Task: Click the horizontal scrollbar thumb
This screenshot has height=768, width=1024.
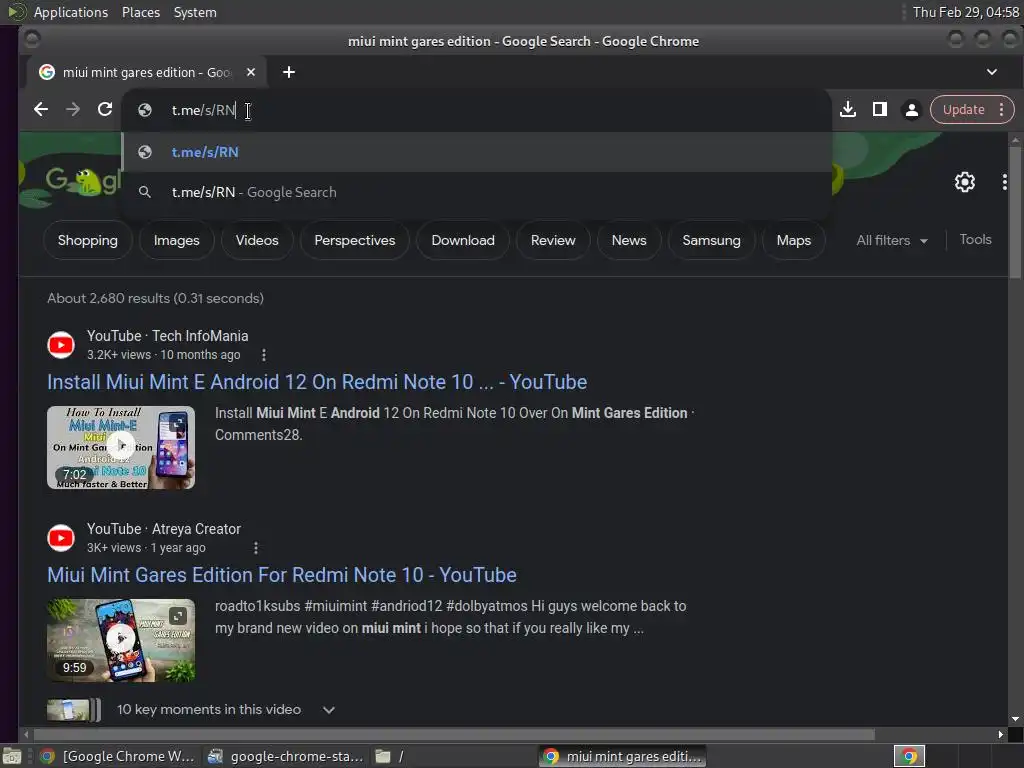Action: (x=454, y=735)
